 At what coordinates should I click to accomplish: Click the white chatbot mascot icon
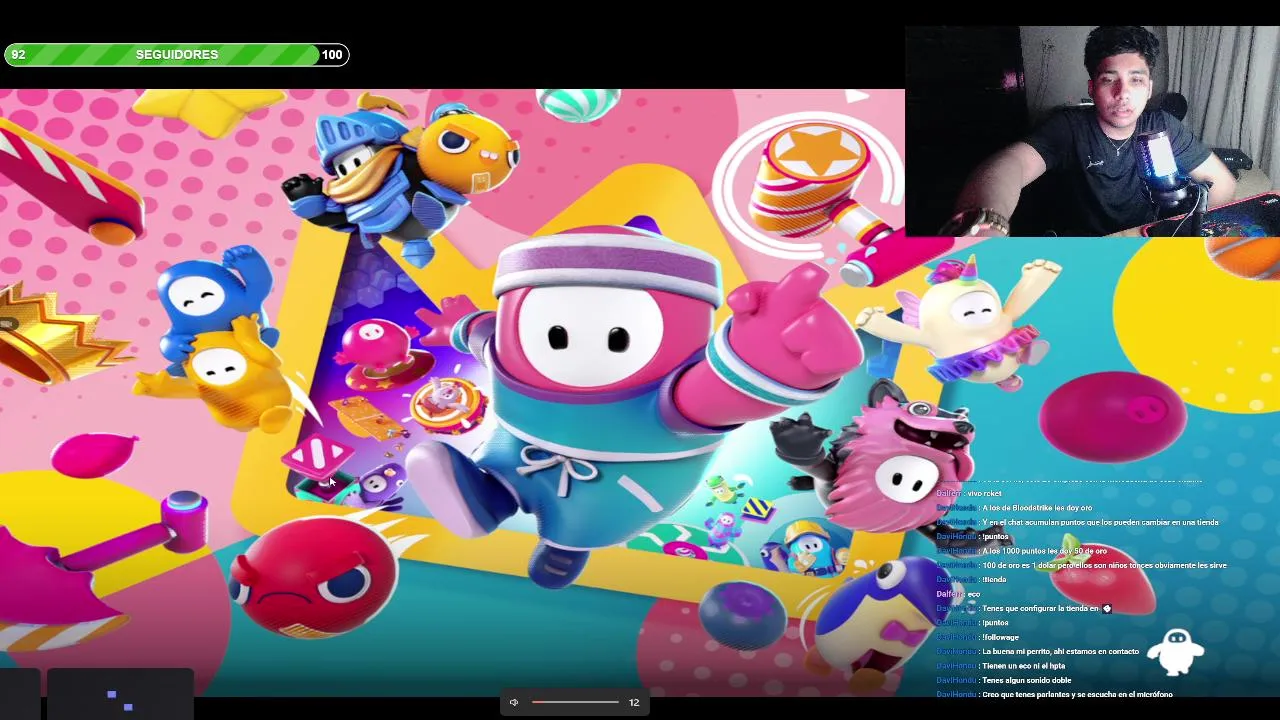[1176, 651]
